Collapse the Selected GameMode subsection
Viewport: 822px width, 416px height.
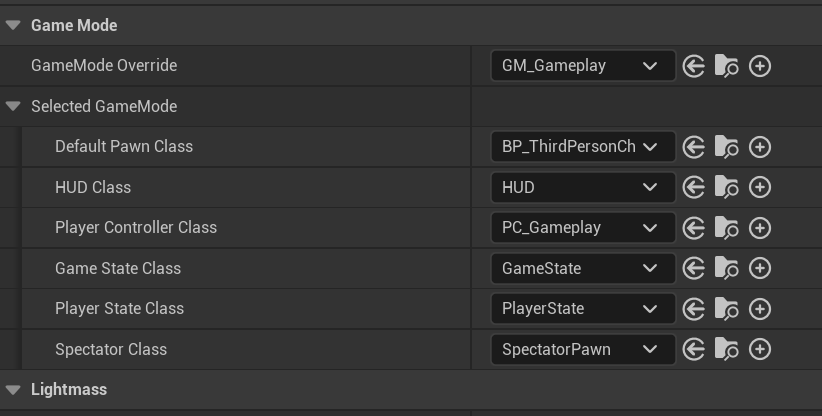point(13,106)
